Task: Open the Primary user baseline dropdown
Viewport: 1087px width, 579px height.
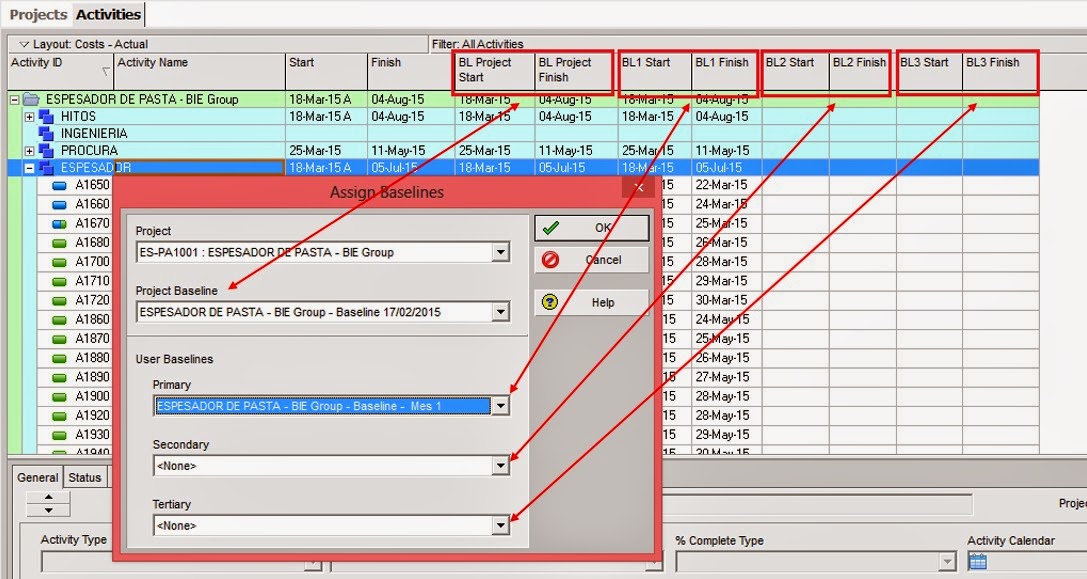Action: (x=502, y=405)
